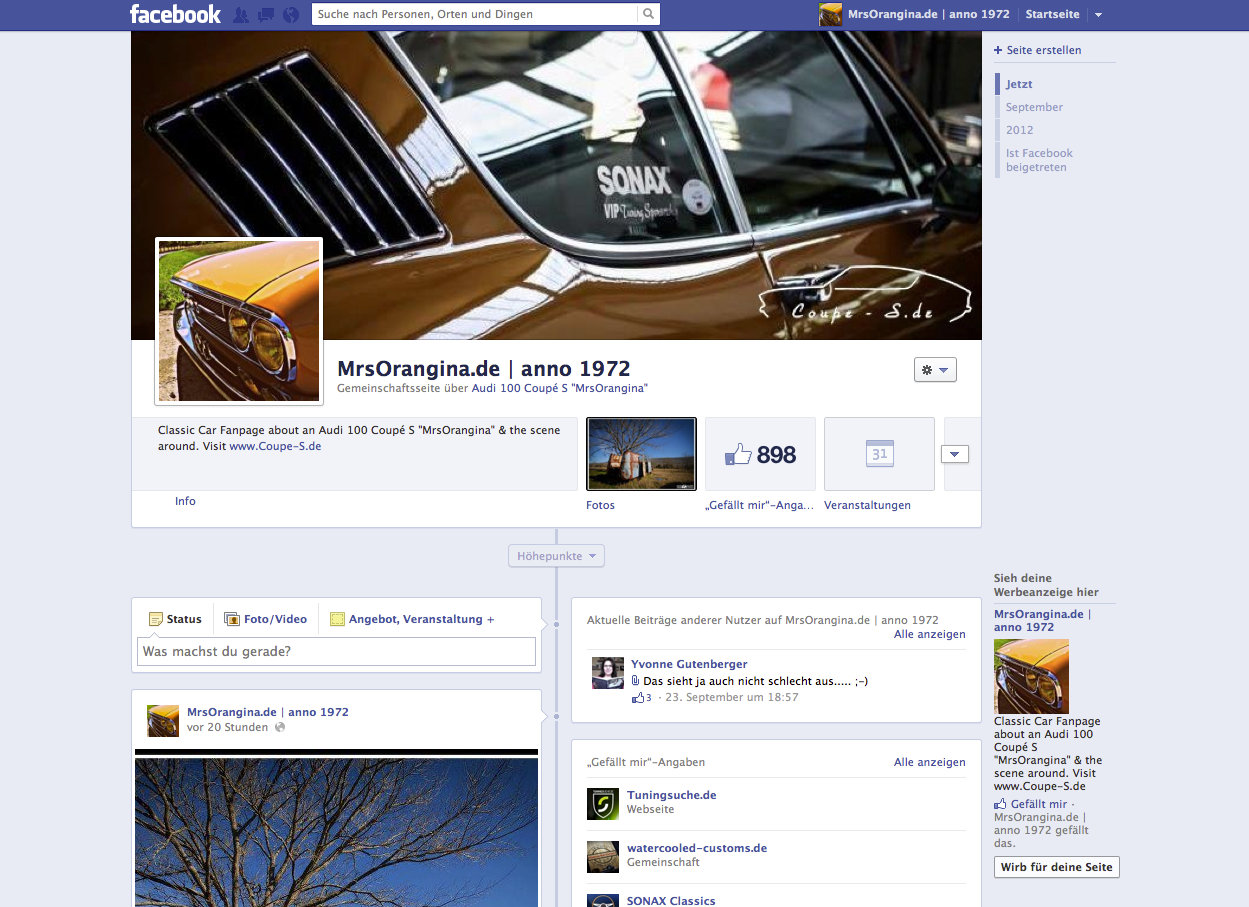The height and width of the screenshot is (907, 1249).
Task: Open the „Gefällt mir"-Angaben label link
Action: click(759, 505)
